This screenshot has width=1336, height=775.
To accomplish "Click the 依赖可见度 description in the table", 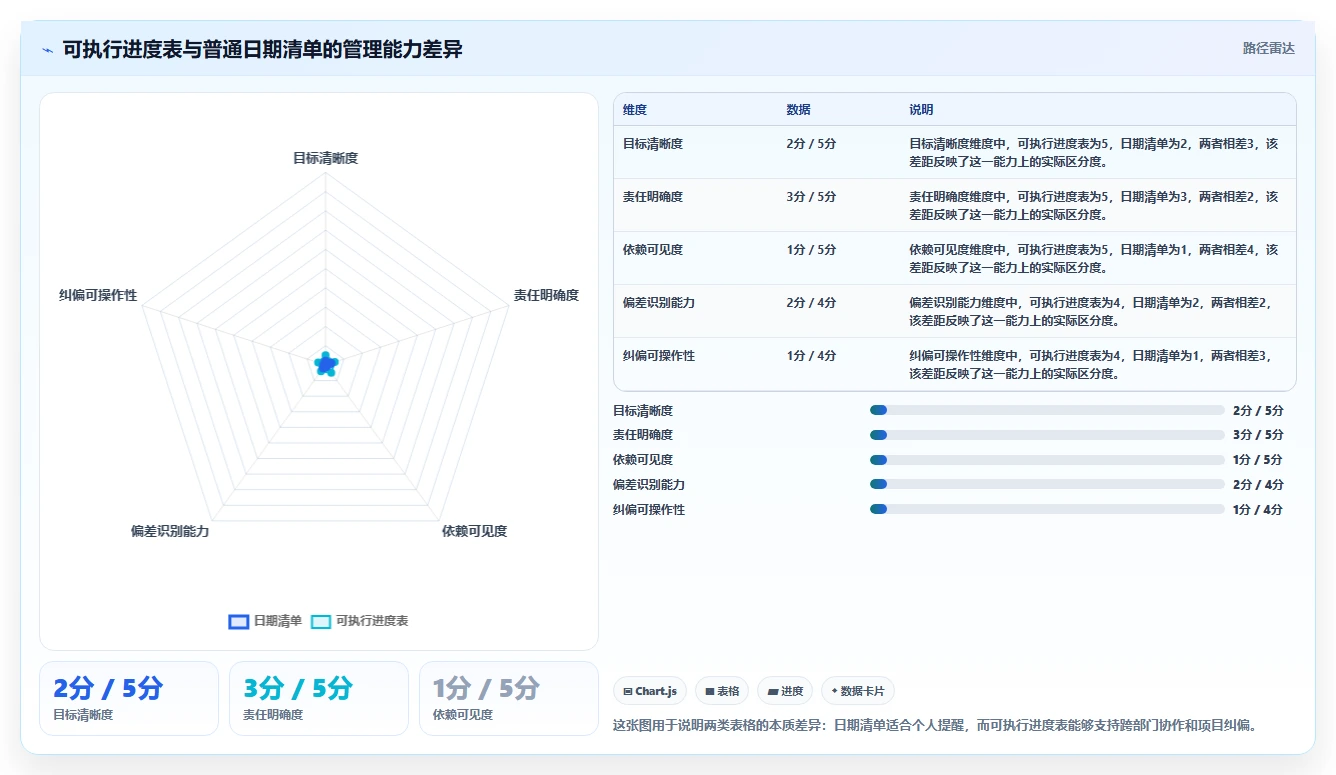I will [x=1093, y=259].
